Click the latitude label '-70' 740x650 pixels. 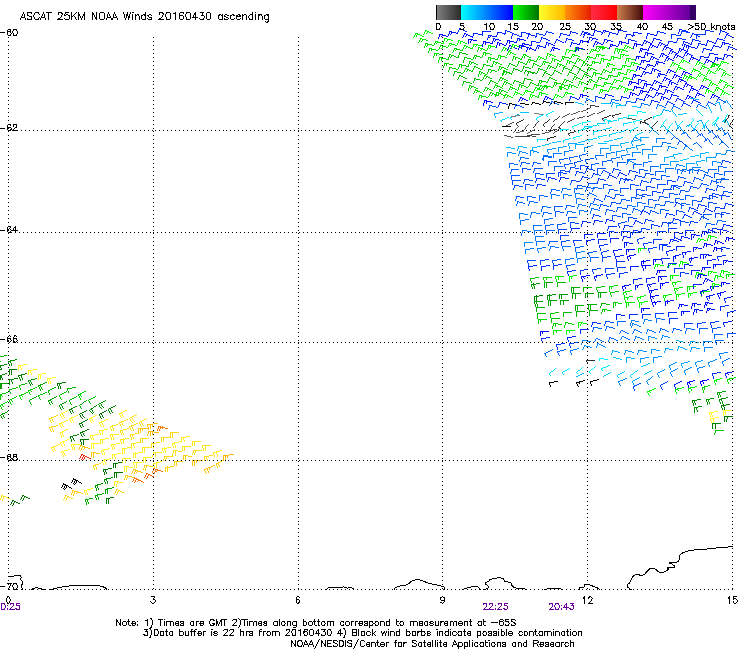pos(9,586)
